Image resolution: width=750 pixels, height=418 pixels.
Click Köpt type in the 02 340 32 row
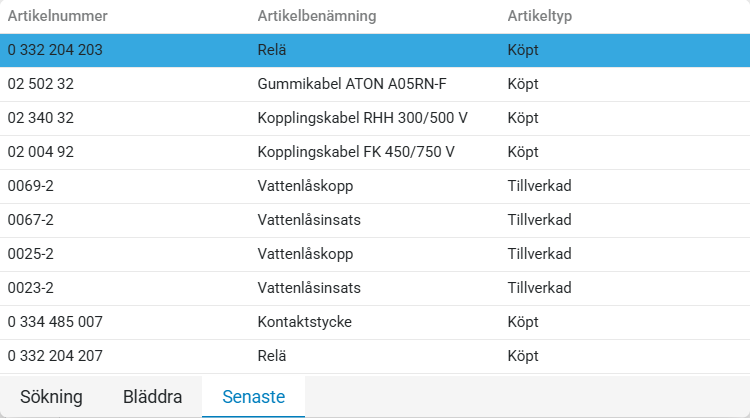523,118
